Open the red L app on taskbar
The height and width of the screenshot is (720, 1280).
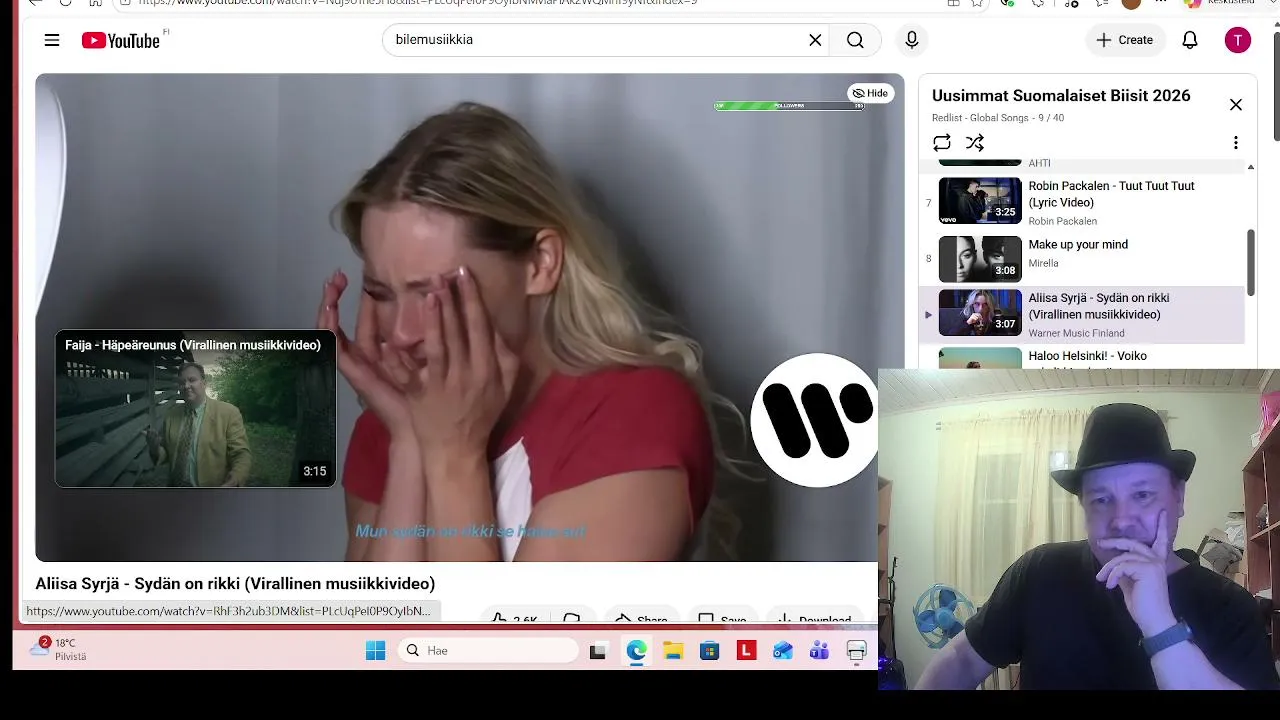click(x=746, y=651)
